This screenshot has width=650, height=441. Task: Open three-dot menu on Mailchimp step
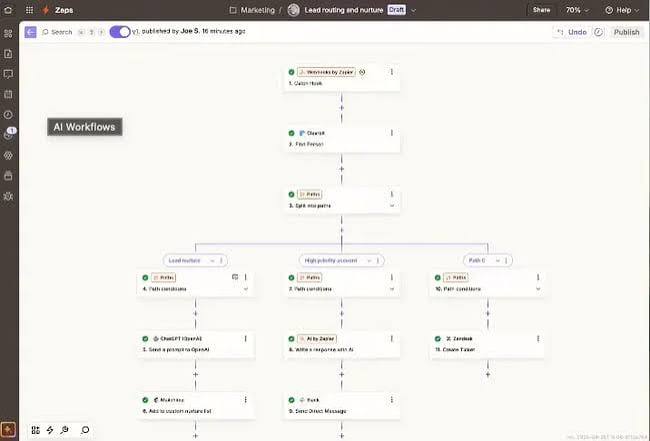point(245,400)
